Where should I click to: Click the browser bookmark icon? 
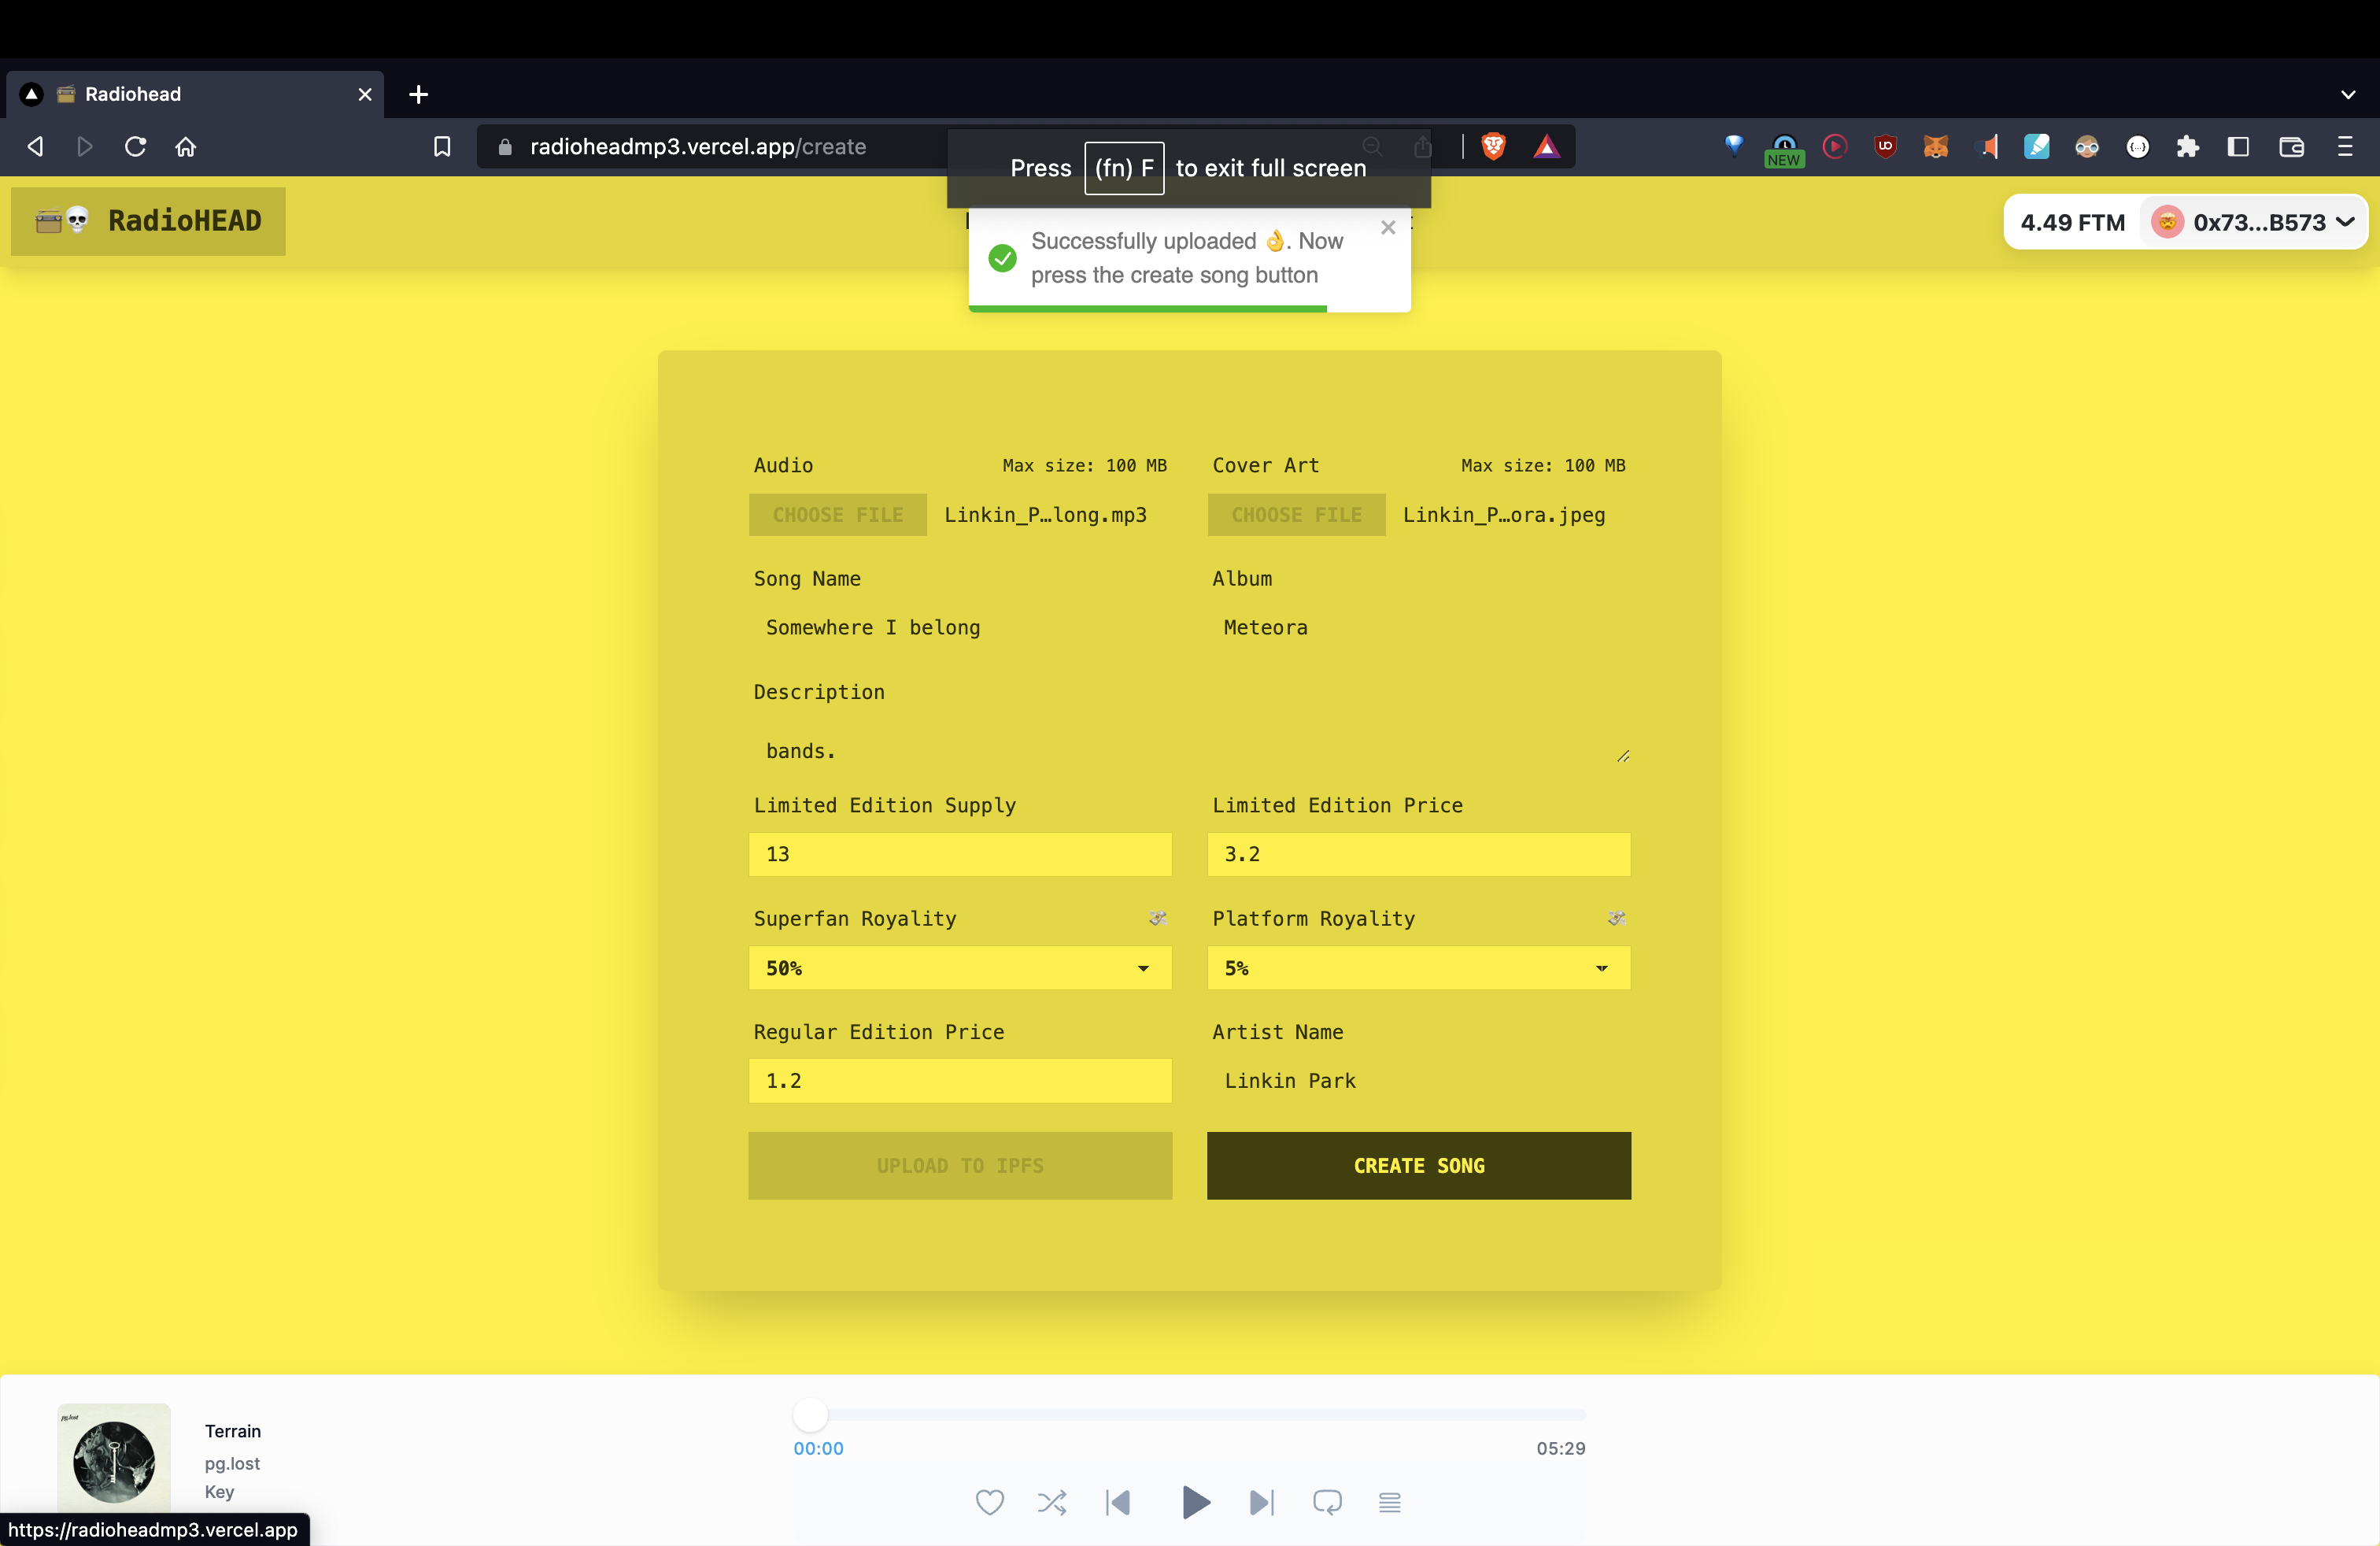pos(442,147)
